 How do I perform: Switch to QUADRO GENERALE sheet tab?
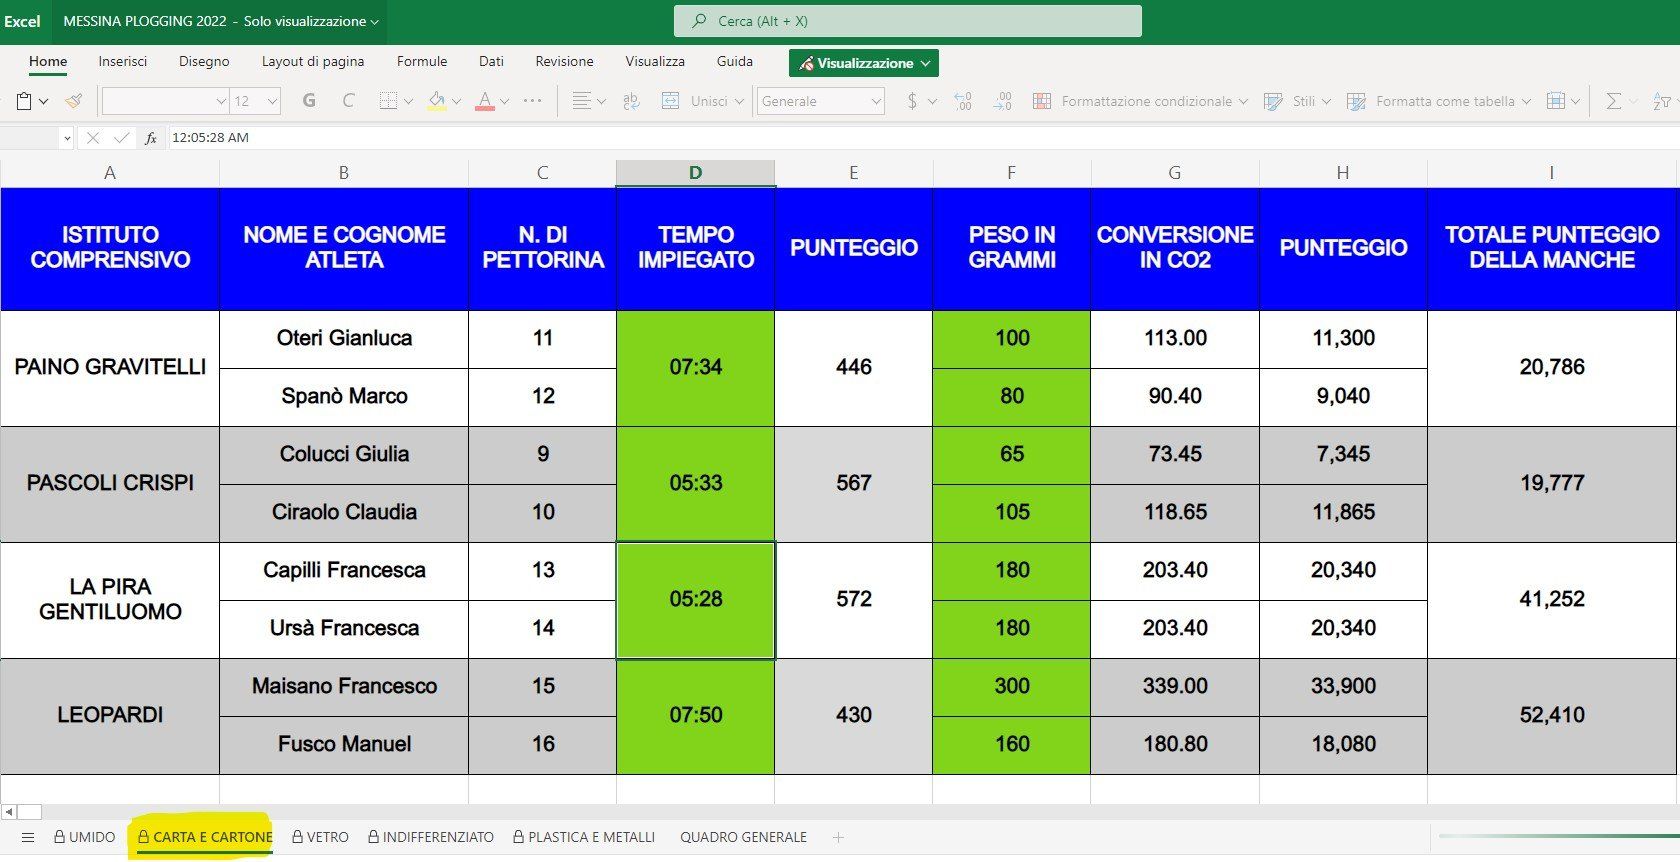(x=743, y=837)
